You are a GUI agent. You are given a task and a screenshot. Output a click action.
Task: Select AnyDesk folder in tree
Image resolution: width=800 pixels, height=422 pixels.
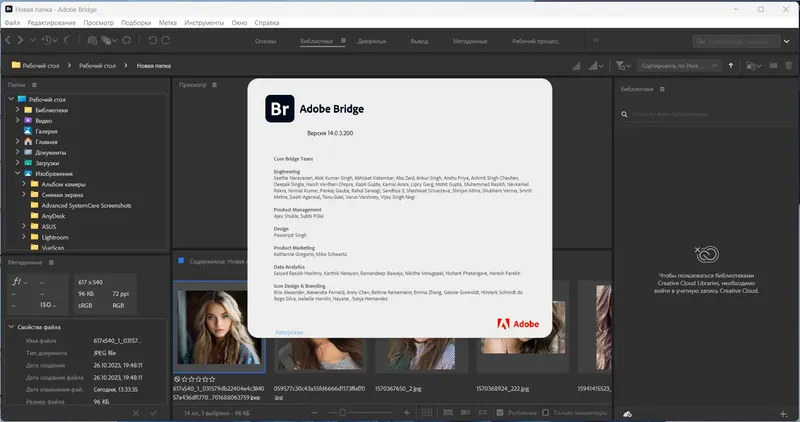[x=53, y=216]
